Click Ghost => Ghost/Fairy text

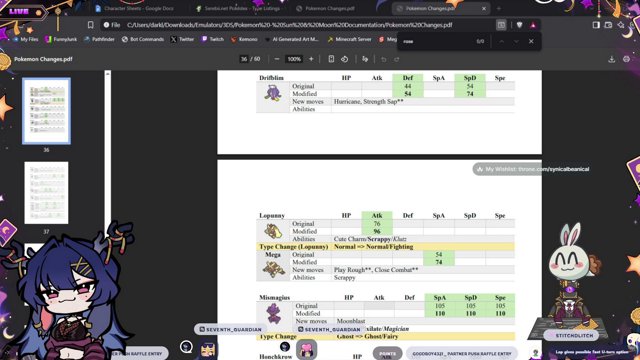pyautogui.click(x=367, y=336)
